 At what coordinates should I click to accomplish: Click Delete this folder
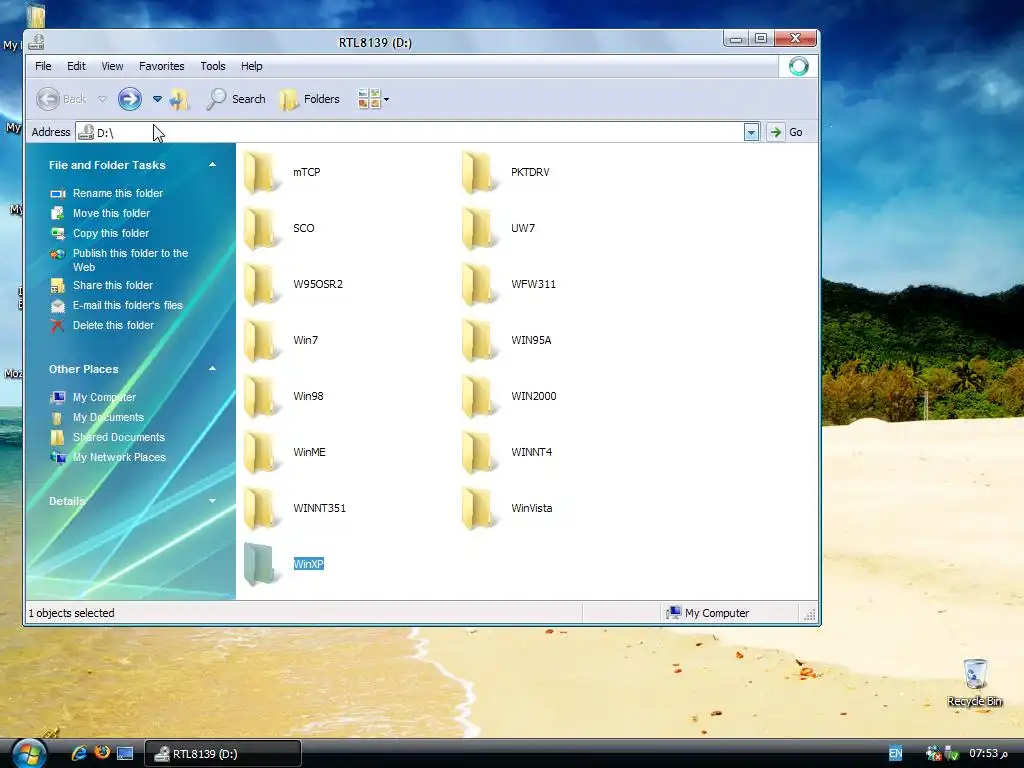[113, 325]
